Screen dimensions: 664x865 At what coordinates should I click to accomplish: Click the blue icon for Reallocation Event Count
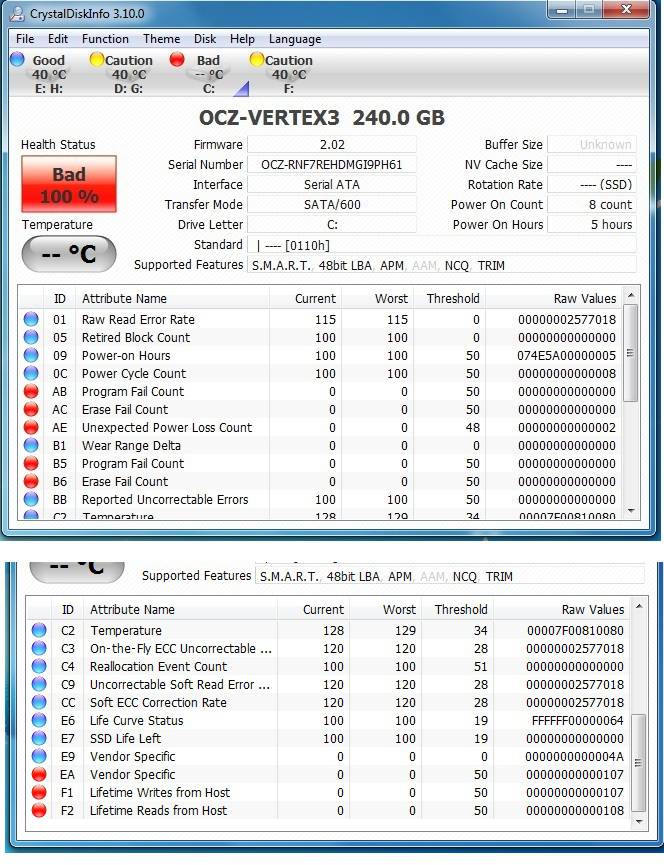click(x=39, y=666)
